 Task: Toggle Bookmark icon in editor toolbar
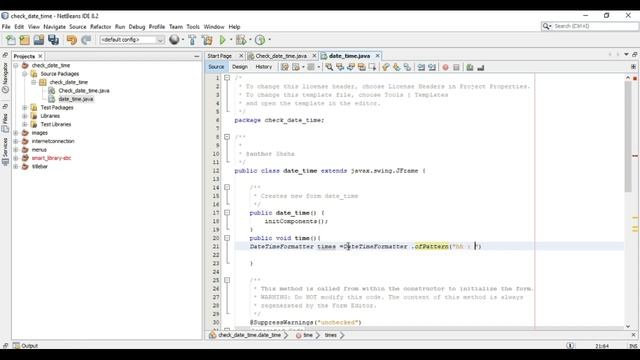tap(407, 67)
